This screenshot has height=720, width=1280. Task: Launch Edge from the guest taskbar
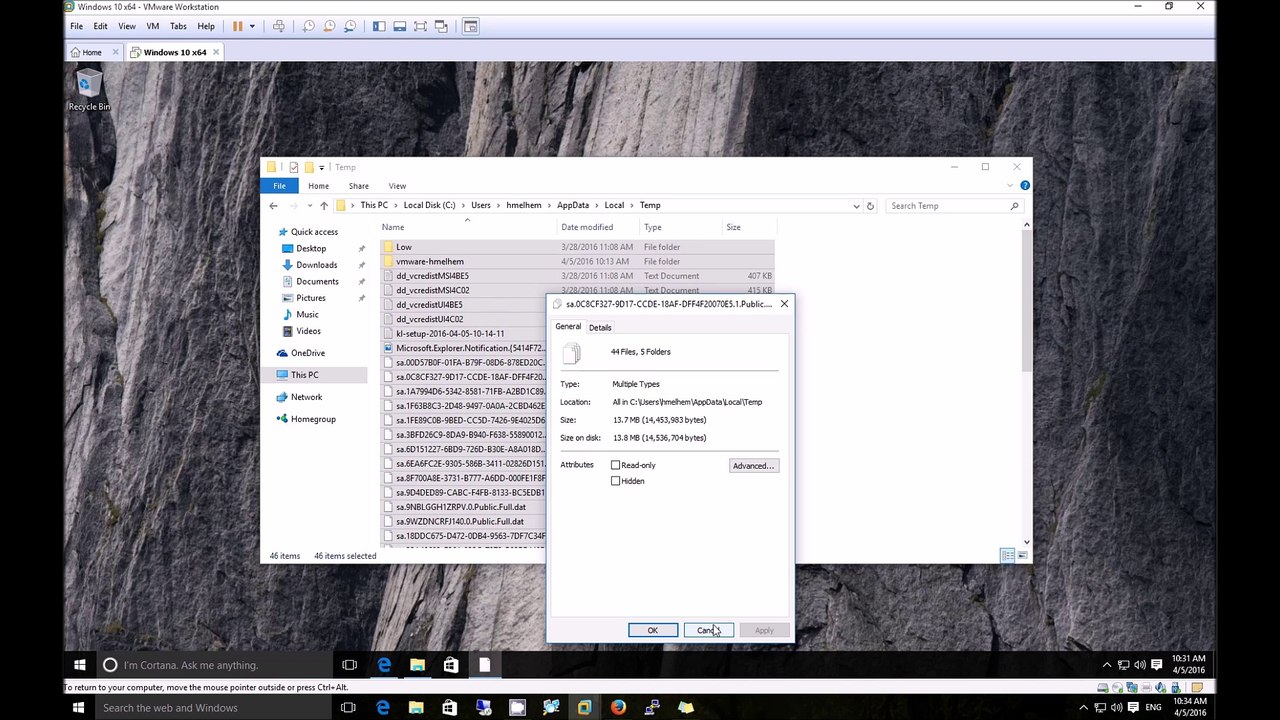point(384,665)
